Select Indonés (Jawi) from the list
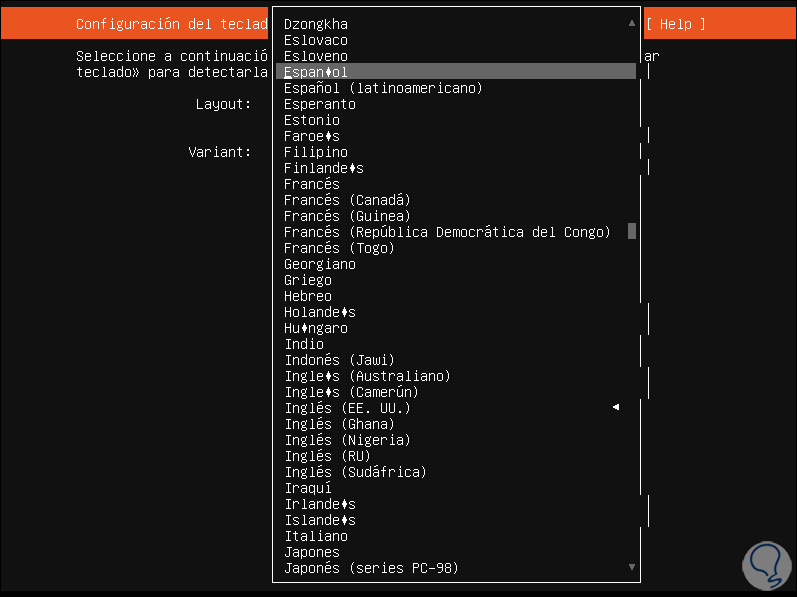Screen dimensions: 797x597 coord(339,360)
